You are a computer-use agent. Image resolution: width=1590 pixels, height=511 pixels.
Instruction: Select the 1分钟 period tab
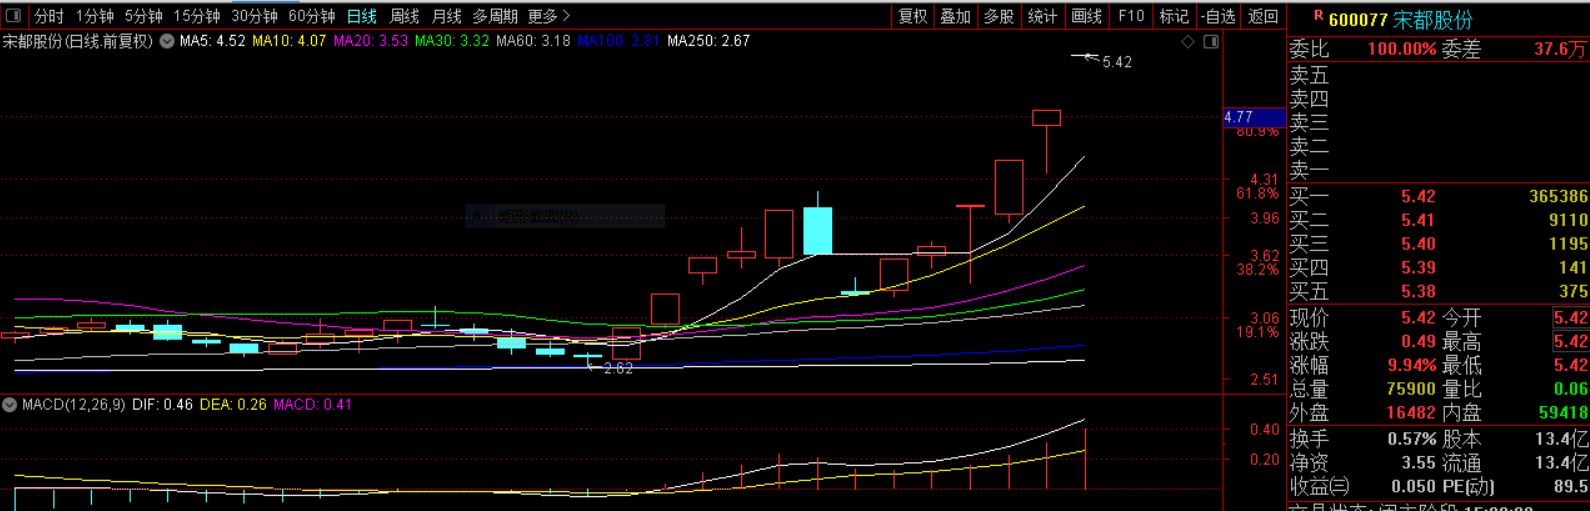[x=95, y=16]
